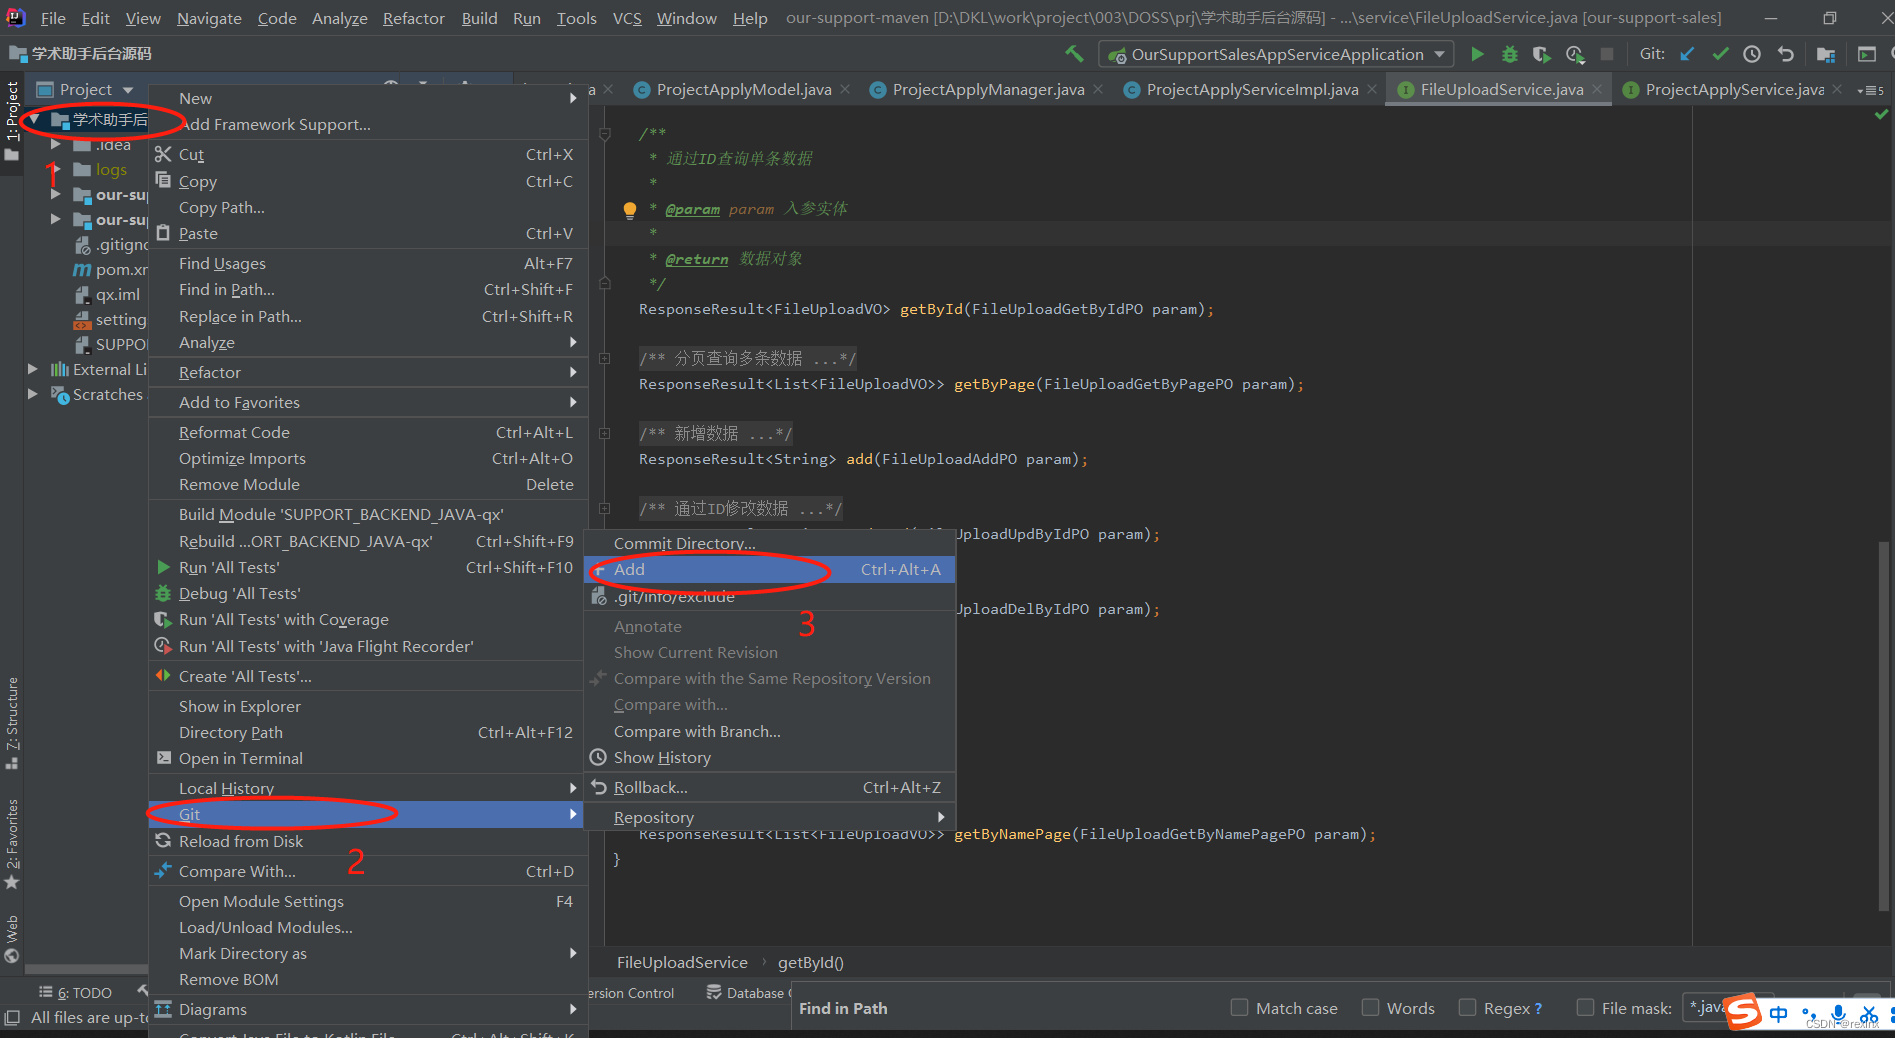Open the OurSupportSalesAppServiceApplication run configuration dropdown

(1276, 54)
